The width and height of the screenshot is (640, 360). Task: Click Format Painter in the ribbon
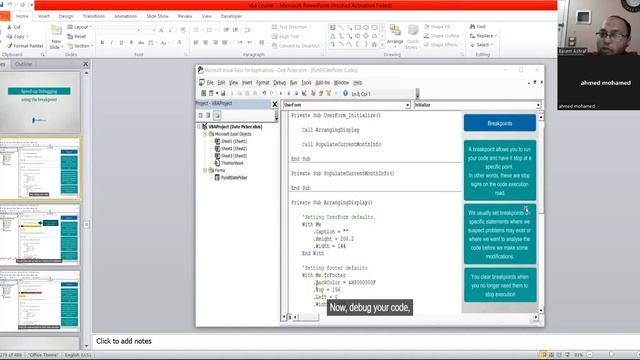tap(25, 46)
